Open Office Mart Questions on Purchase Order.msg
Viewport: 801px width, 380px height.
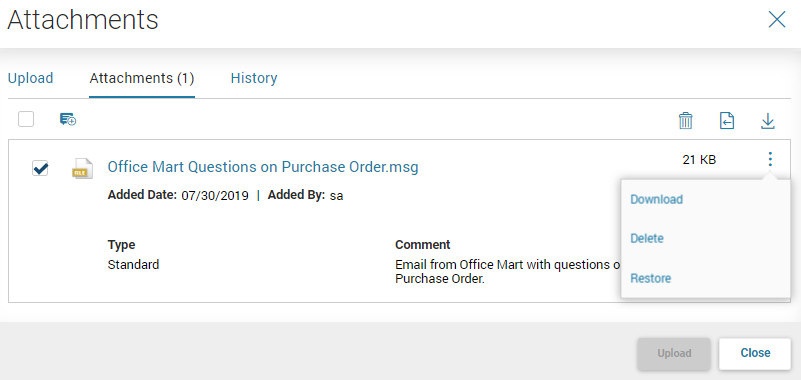coord(263,167)
